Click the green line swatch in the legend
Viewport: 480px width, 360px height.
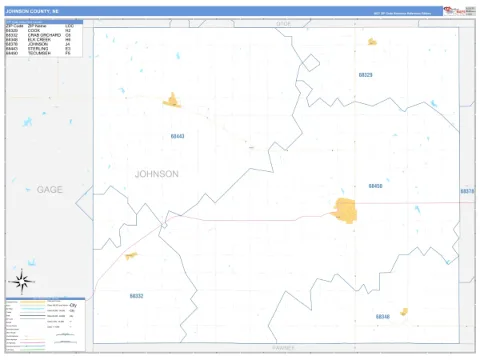point(33,349)
